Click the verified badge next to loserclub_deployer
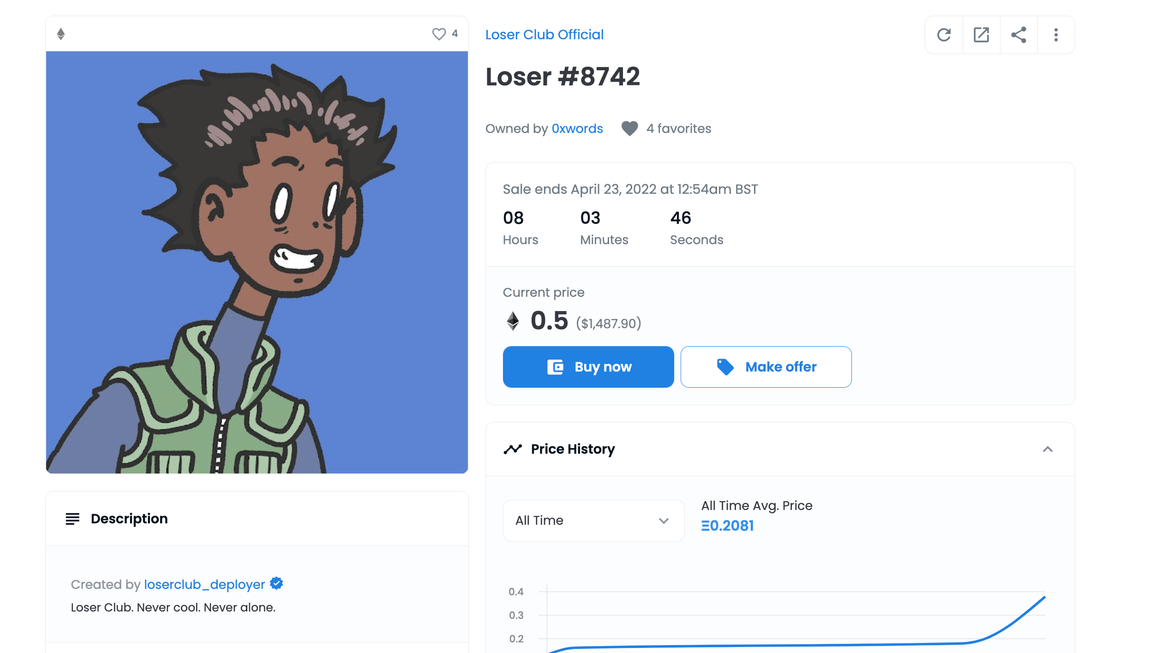The width and height of the screenshot is (1160, 653). (x=277, y=583)
